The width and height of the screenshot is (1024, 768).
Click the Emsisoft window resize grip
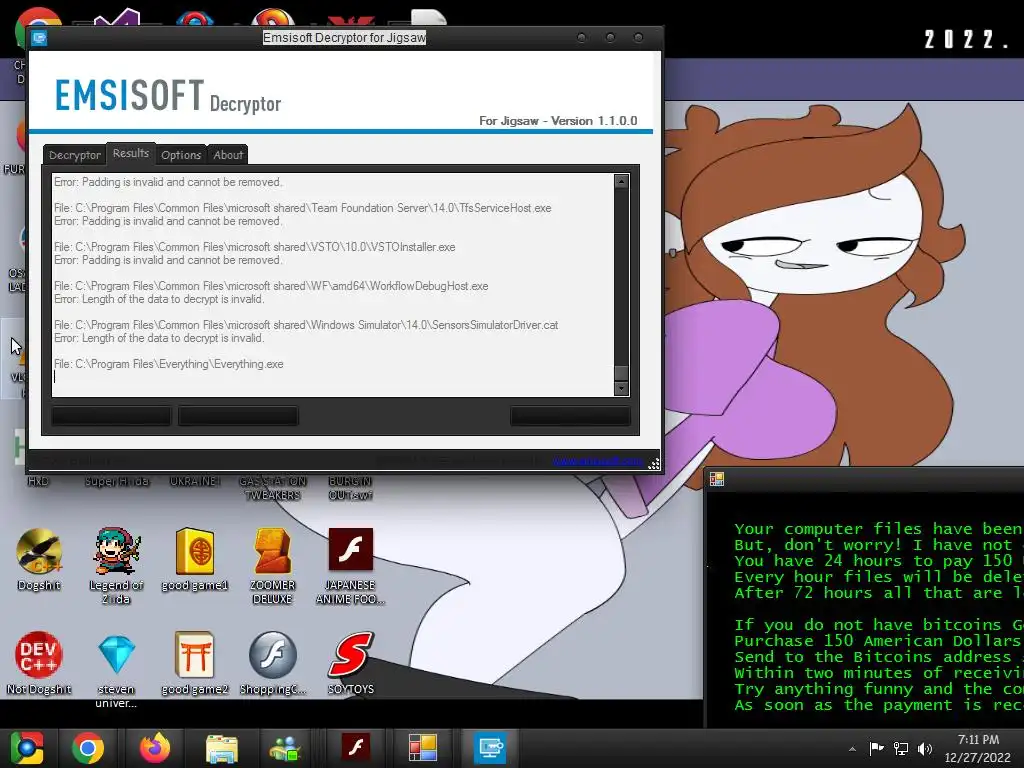[x=654, y=463]
